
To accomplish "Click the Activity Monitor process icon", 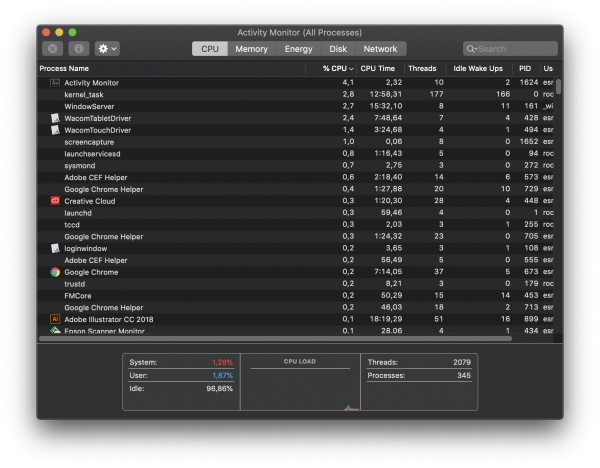I will tap(55, 82).
